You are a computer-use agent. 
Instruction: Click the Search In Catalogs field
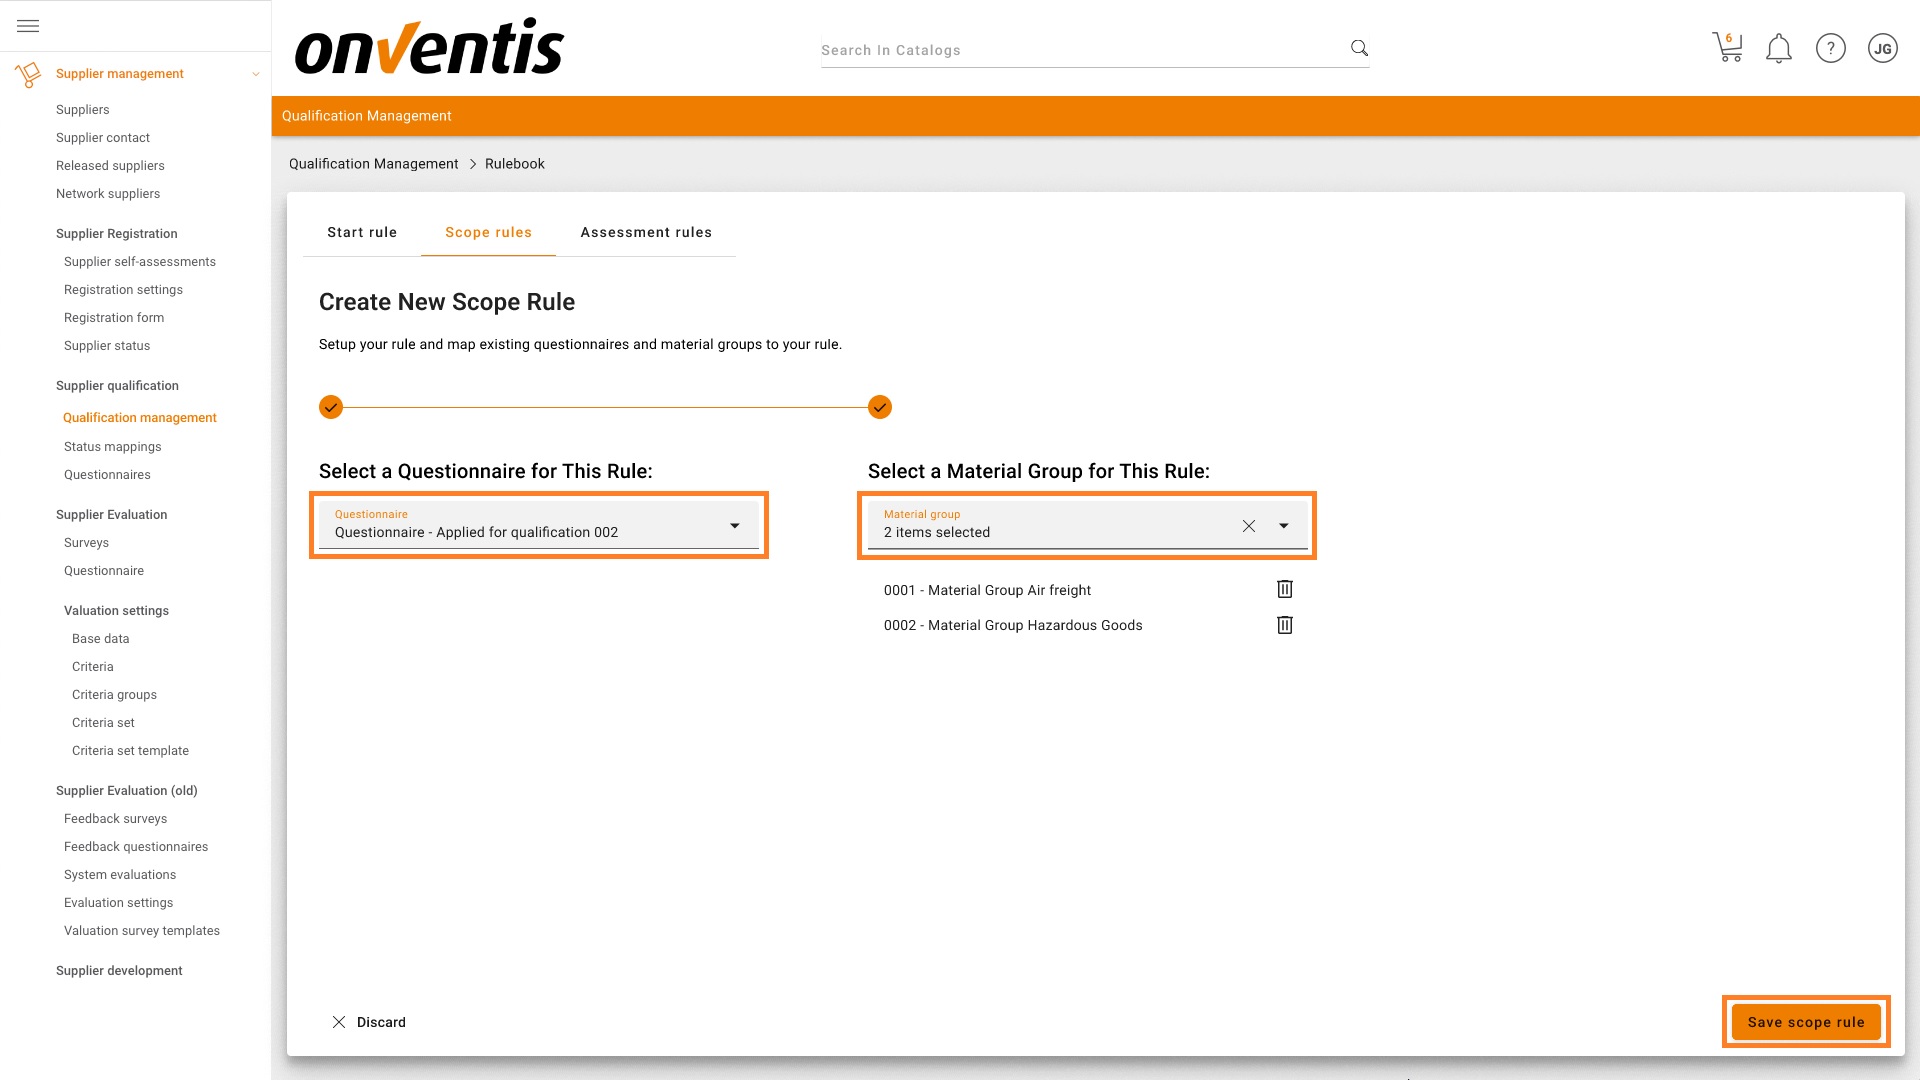1080,50
